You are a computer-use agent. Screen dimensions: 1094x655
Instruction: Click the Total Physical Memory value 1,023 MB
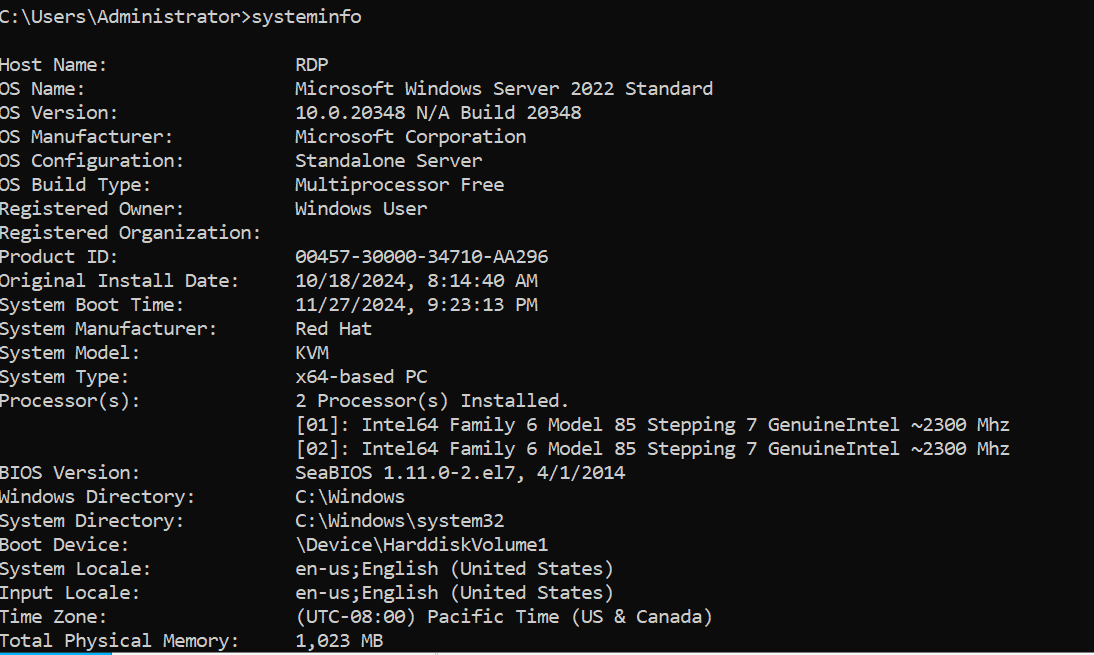339,641
